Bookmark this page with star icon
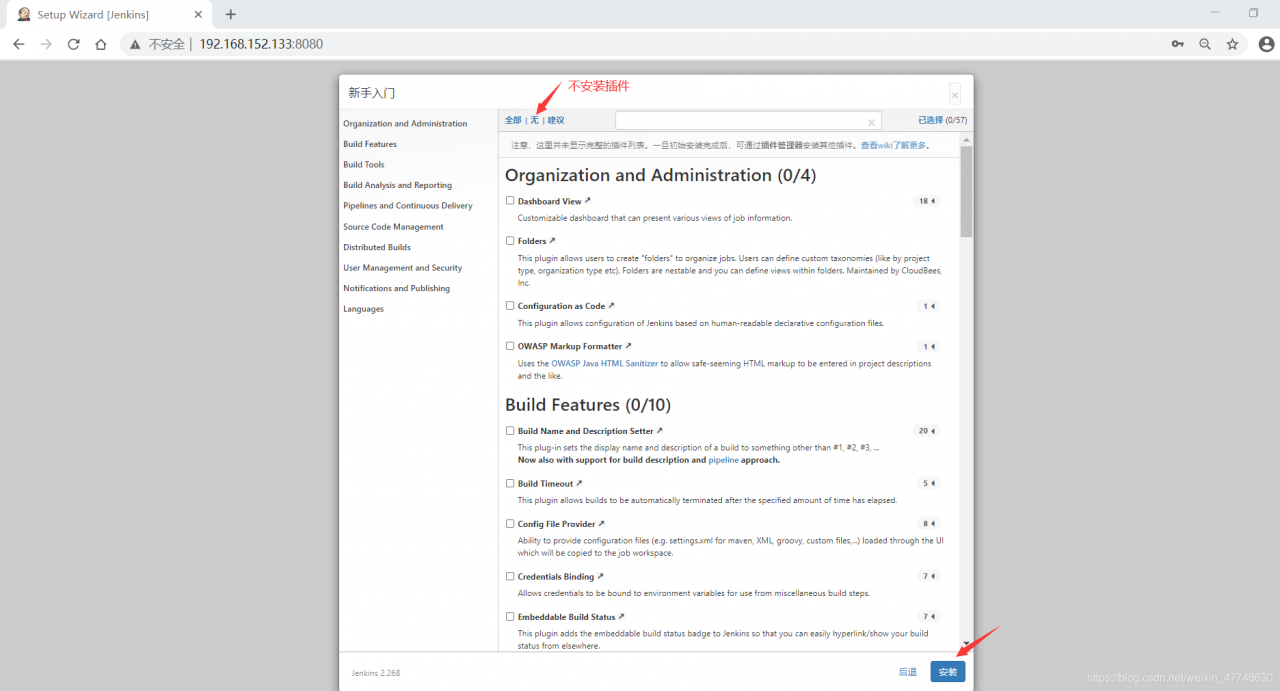This screenshot has height=691, width=1280. pyautogui.click(x=1233, y=44)
